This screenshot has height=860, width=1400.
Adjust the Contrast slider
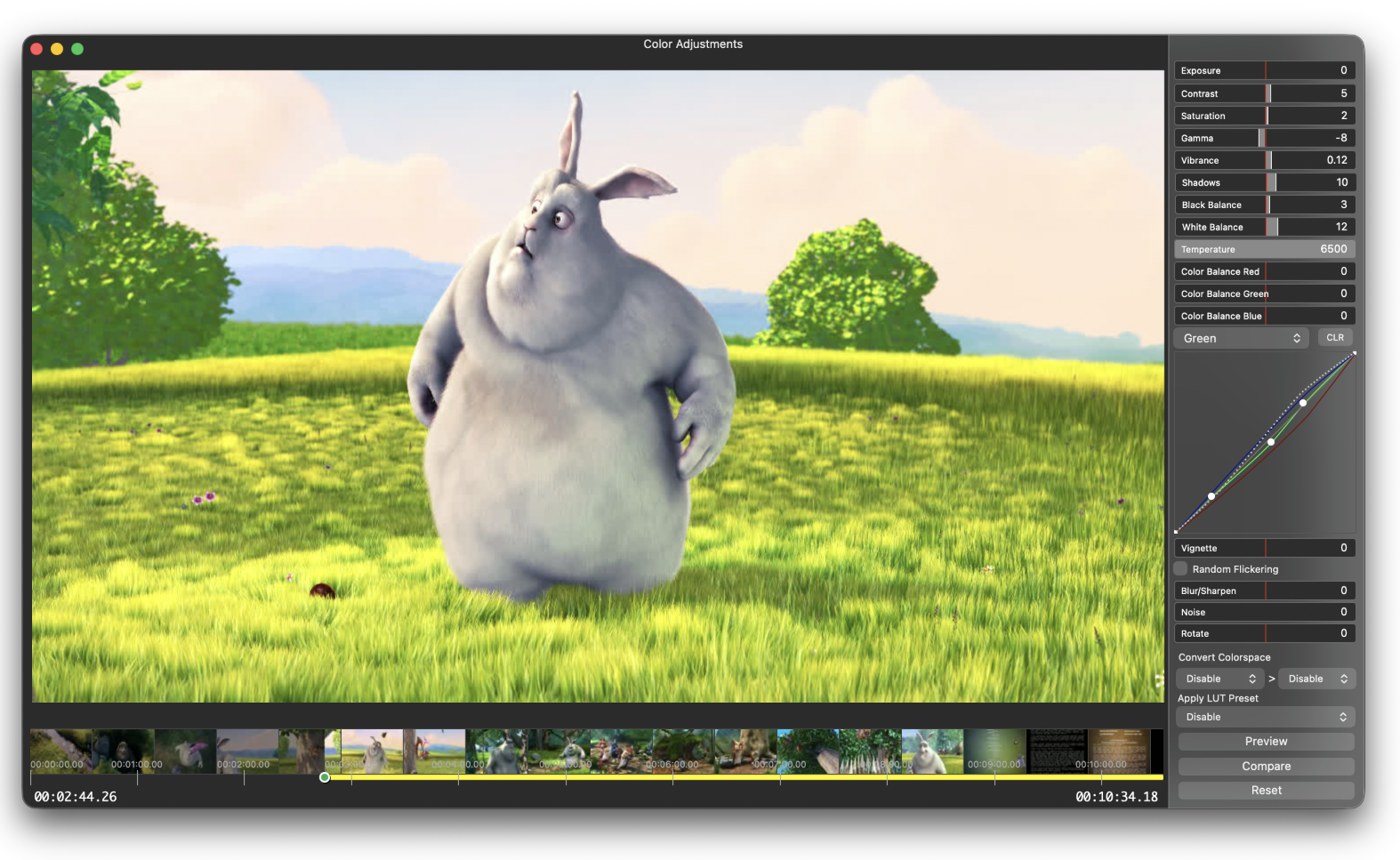tap(1265, 93)
